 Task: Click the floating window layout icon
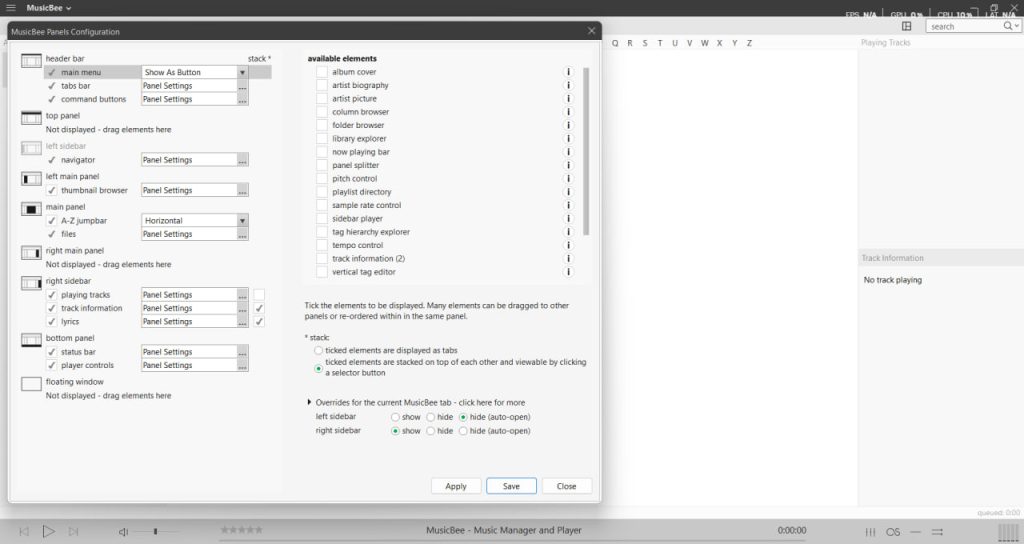click(31, 384)
